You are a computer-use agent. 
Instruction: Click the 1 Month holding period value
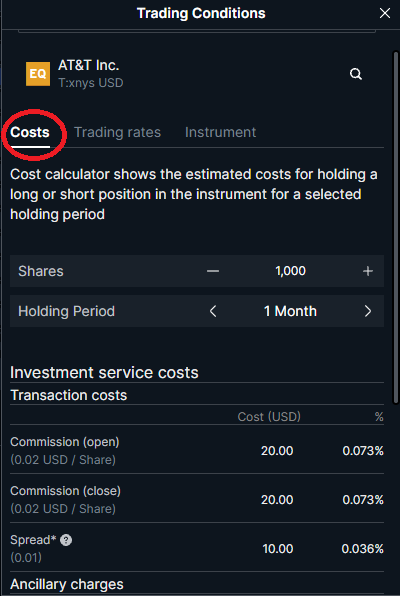tap(290, 311)
